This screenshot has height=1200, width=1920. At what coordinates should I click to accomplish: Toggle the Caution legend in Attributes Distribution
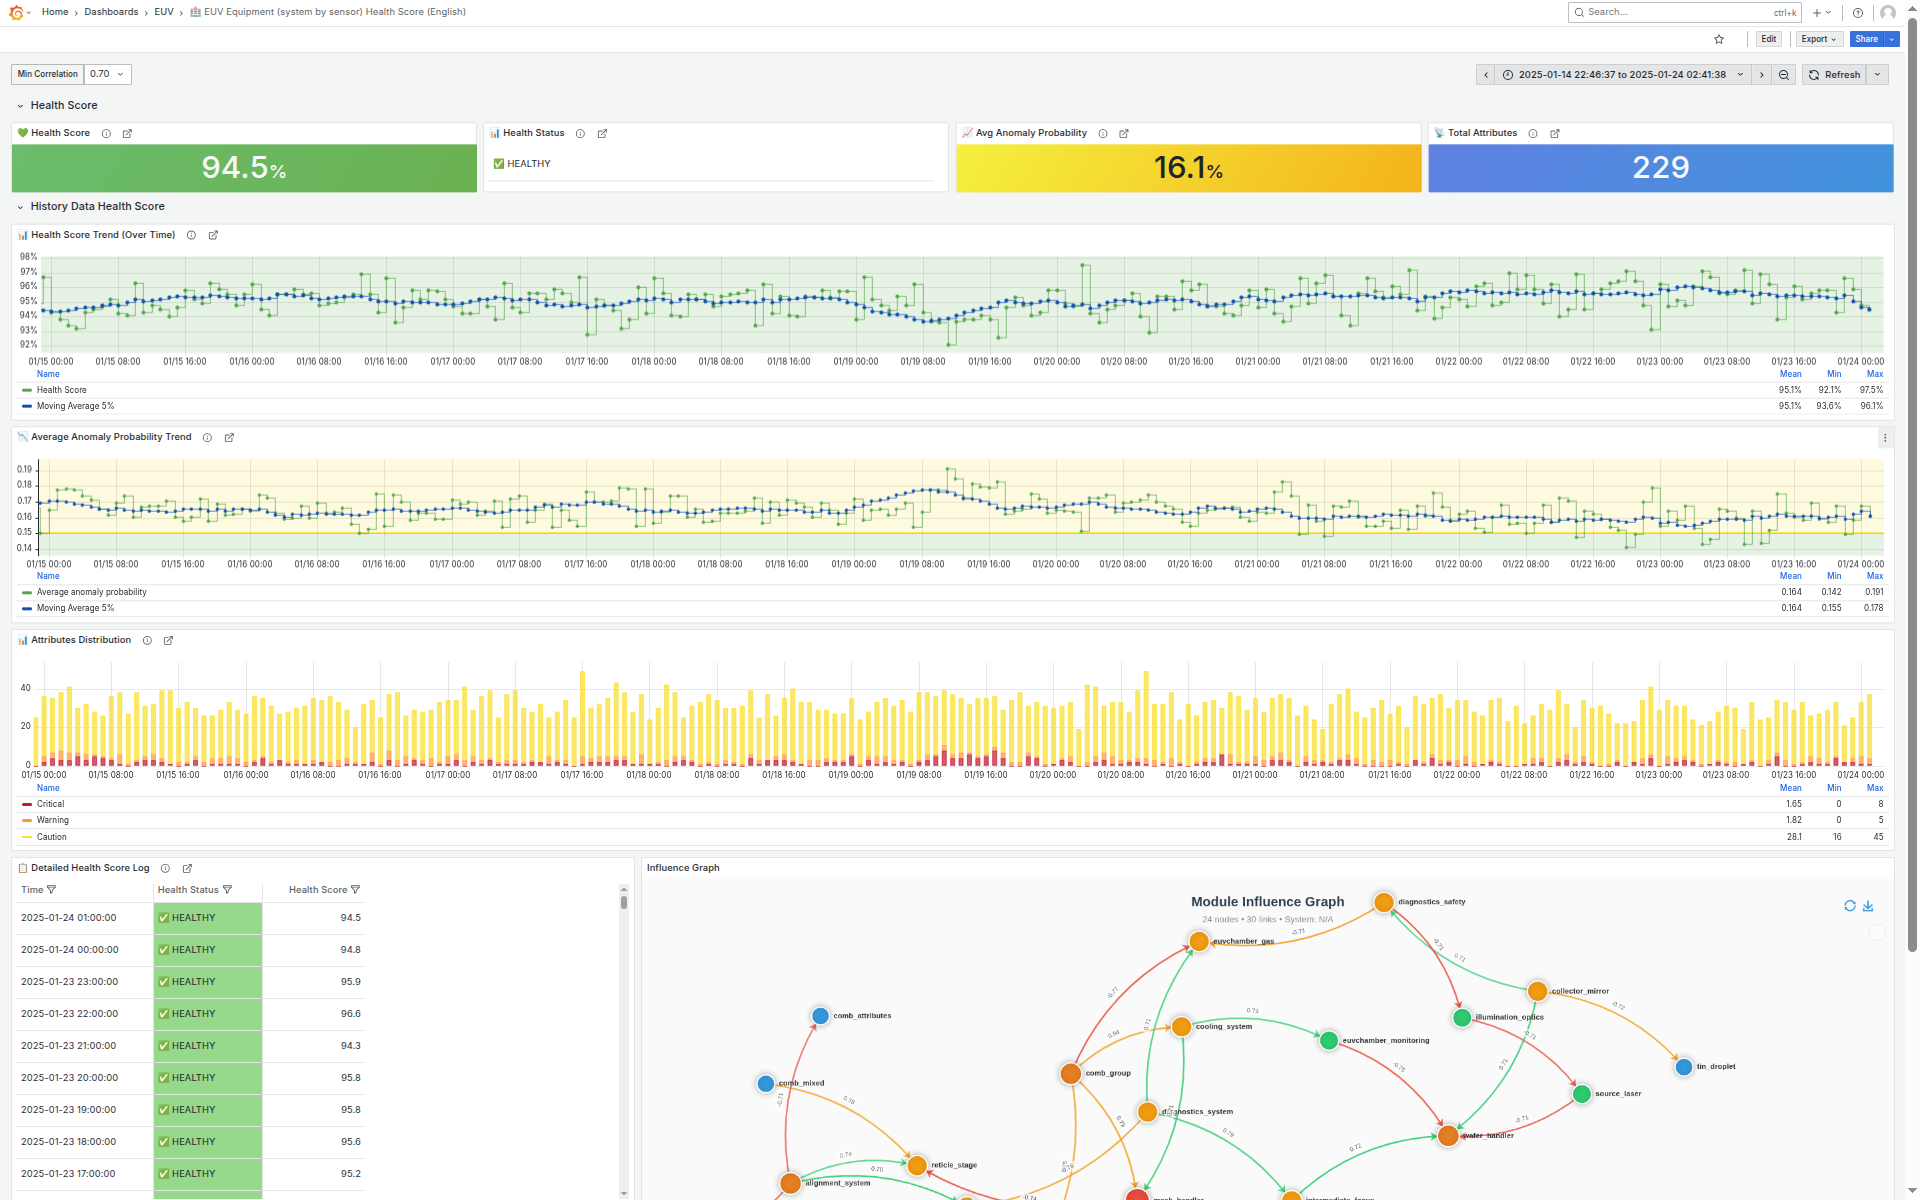pos(51,837)
